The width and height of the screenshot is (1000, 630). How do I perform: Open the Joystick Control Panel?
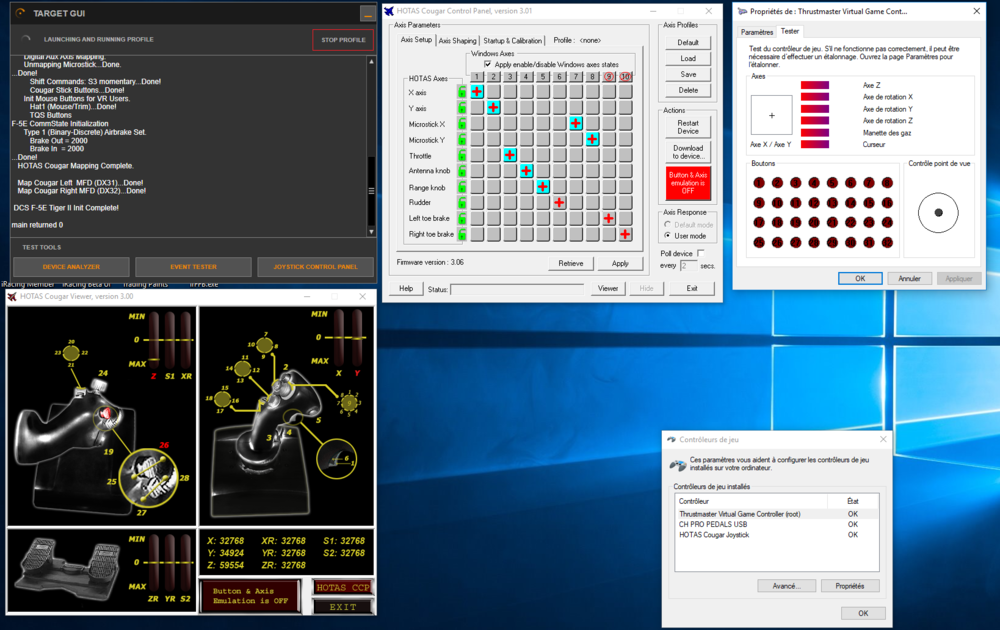coord(315,267)
